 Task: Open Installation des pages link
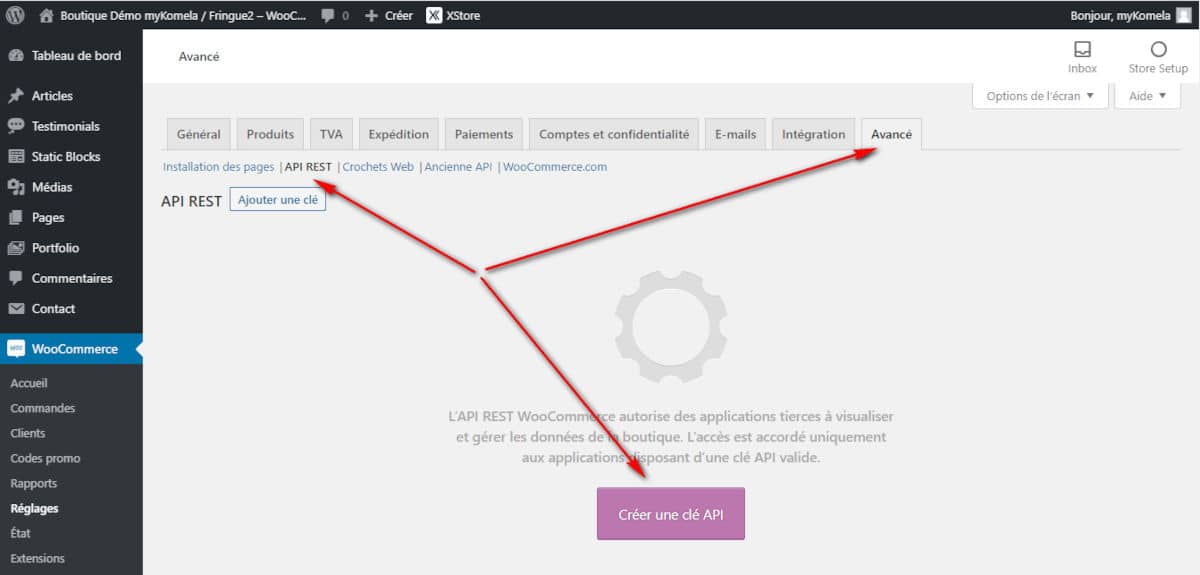[x=218, y=167]
